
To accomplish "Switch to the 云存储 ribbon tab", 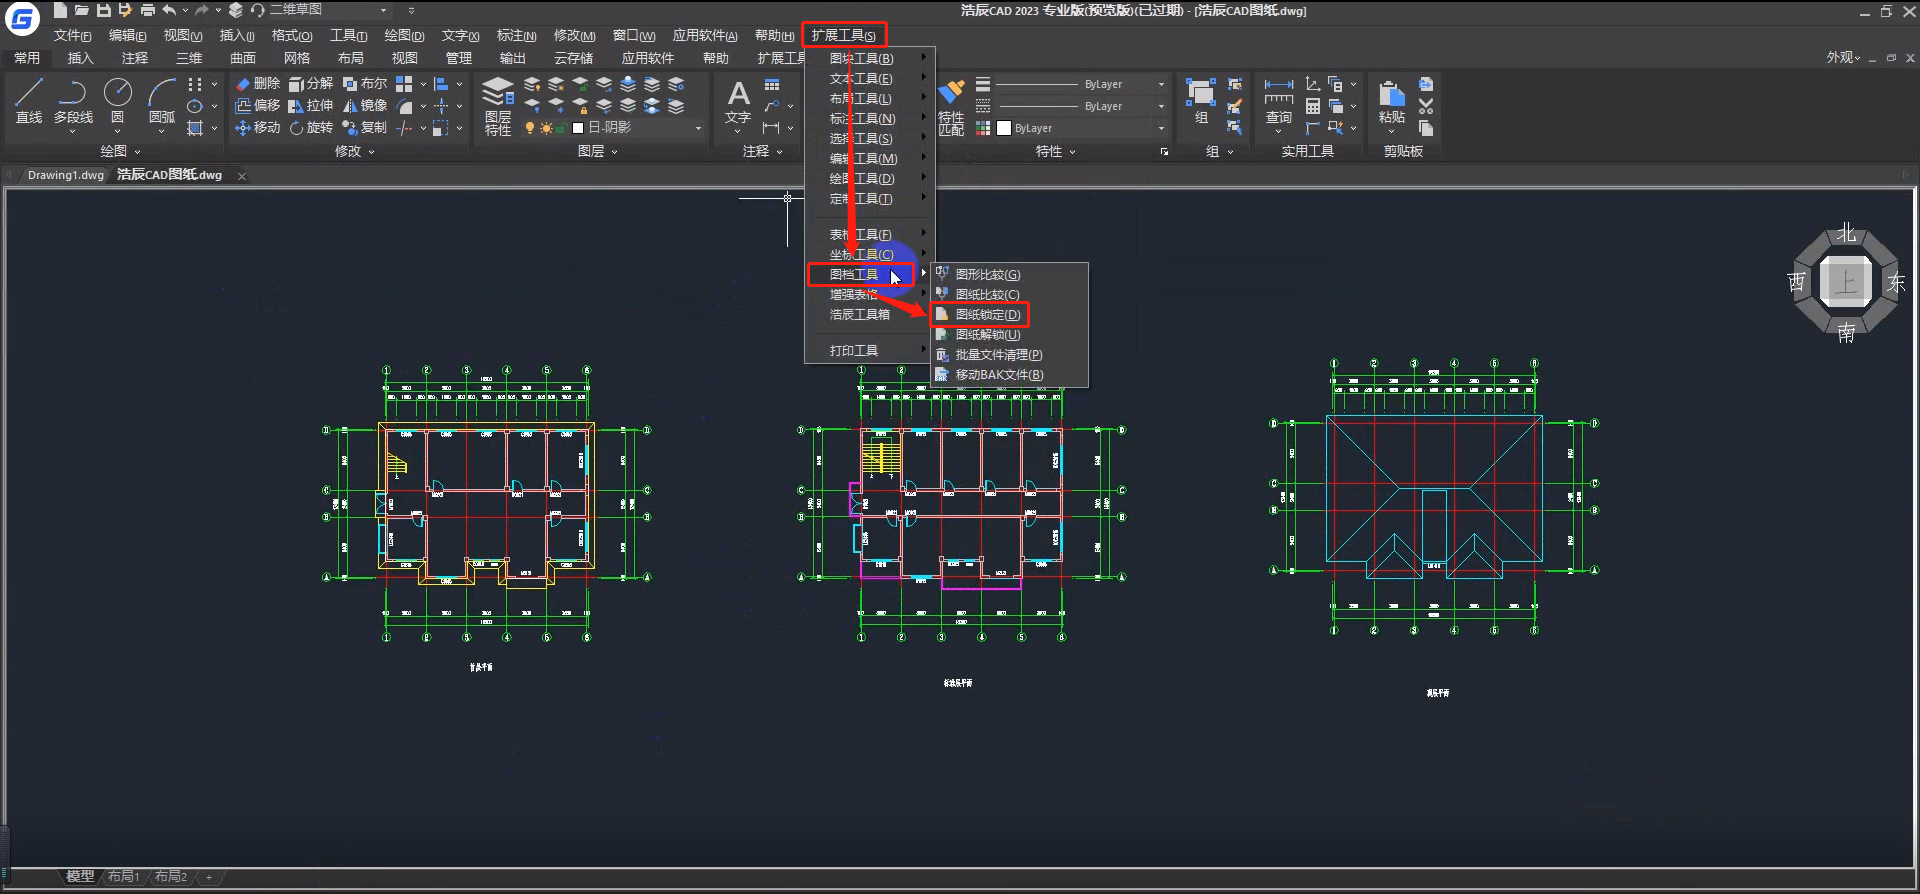I will click(x=573, y=58).
